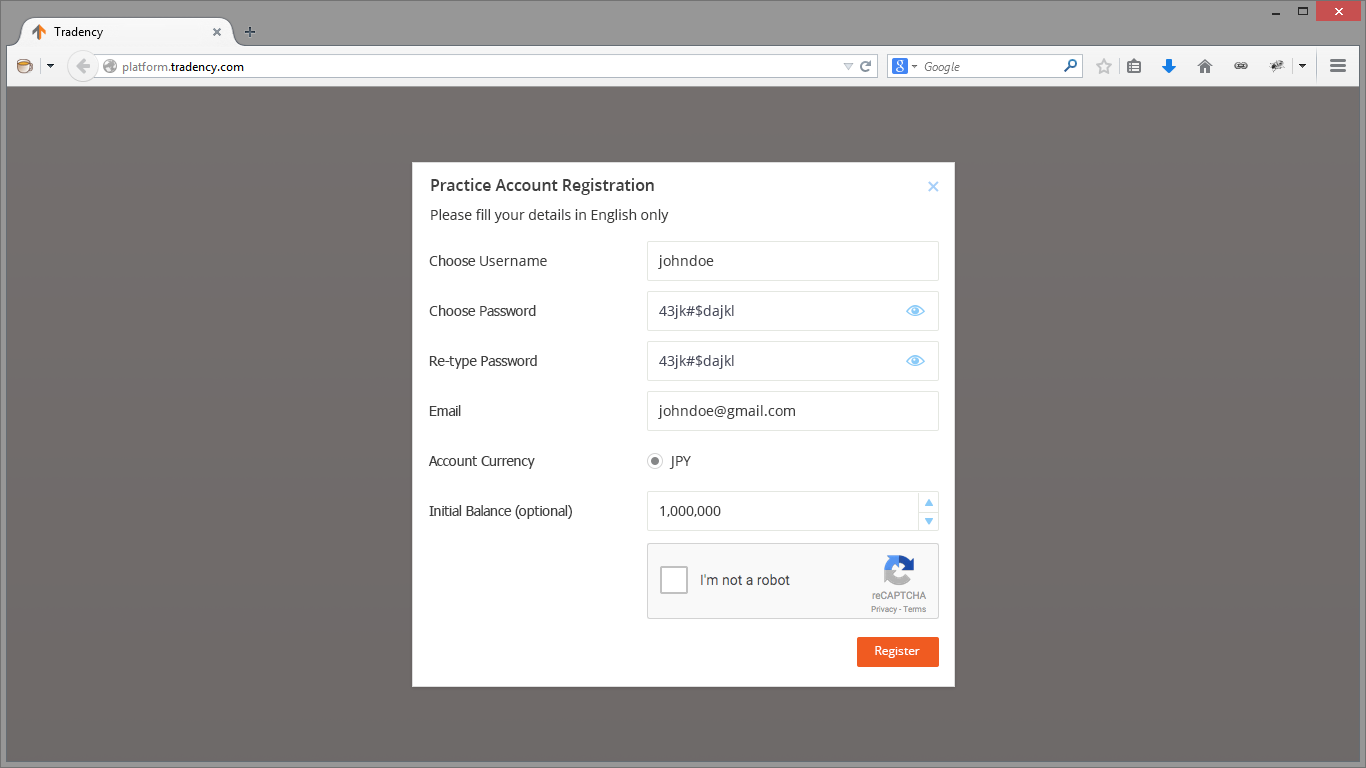Open the Firefox hamburger menu
This screenshot has height=768, width=1366.
(x=1338, y=67)
